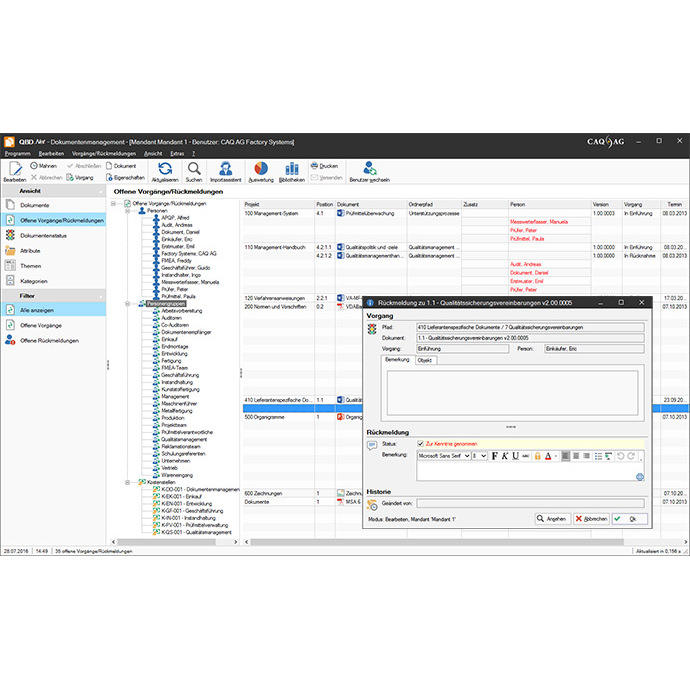
Task: Click the bullet list icon in the editor
Action: coord(598,456)
